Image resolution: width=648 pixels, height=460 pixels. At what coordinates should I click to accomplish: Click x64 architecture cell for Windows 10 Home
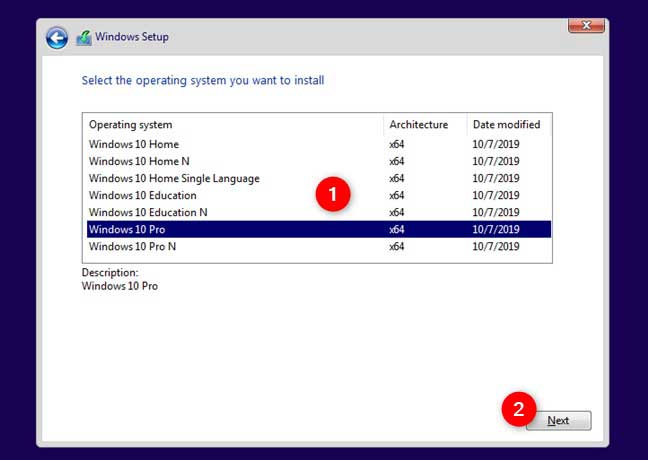point(396,144)
